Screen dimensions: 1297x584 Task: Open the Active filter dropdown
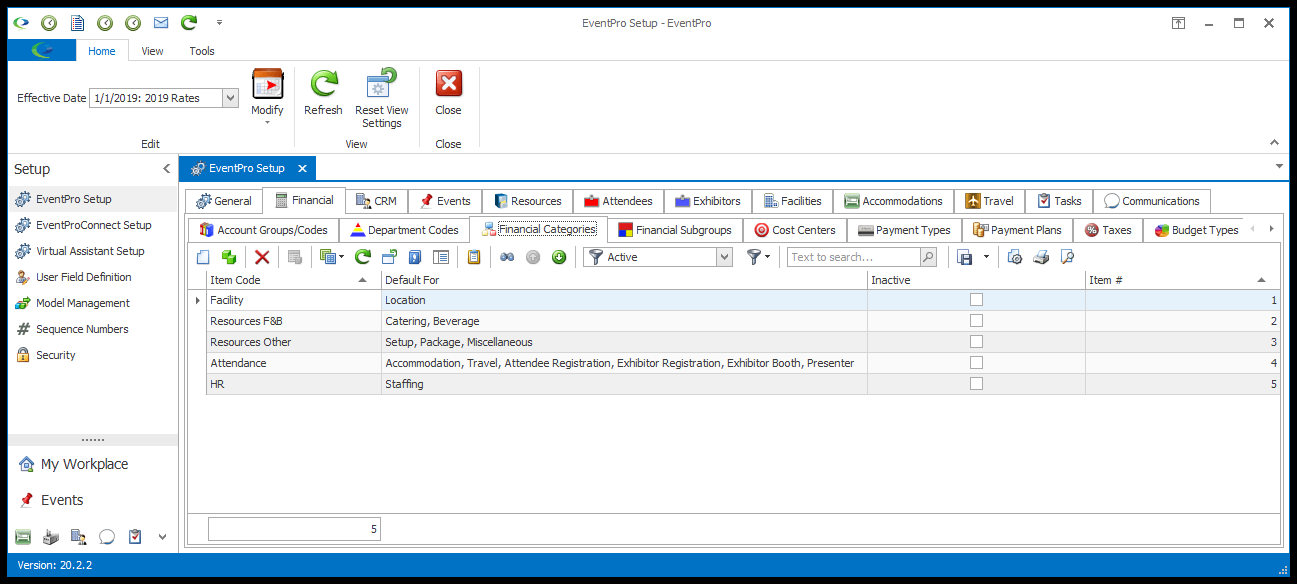[x=725, y=257]
